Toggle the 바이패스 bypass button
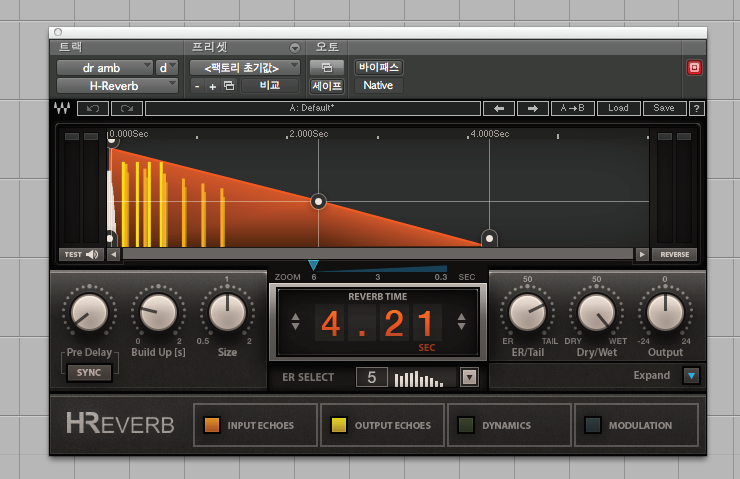 click(x=378, y=67)
